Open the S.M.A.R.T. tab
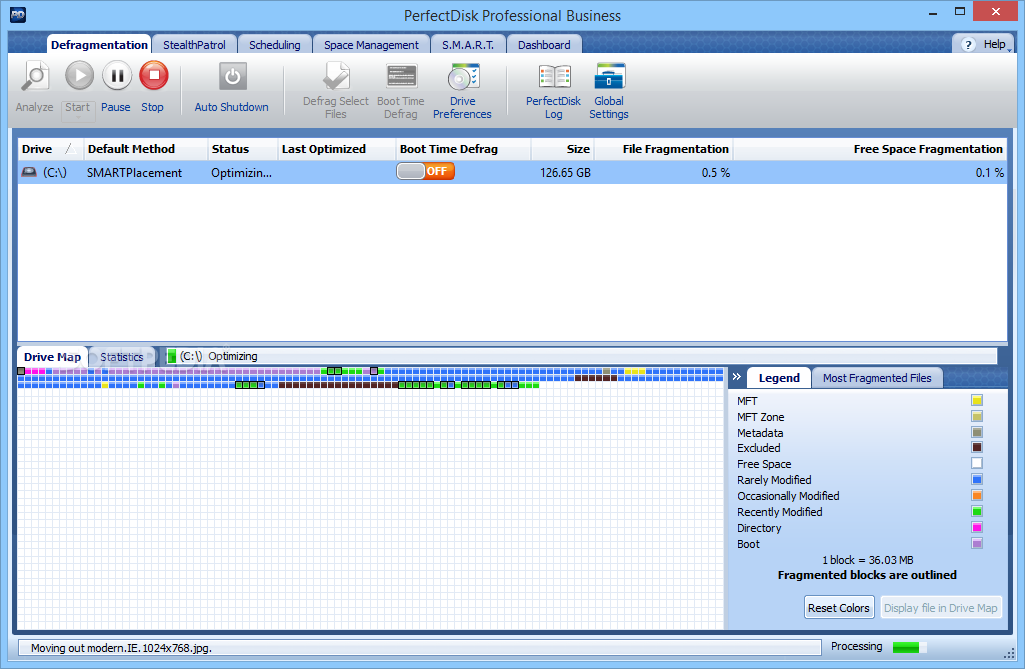The height and width of the screenshot is (669, 1025). point(468,44)
